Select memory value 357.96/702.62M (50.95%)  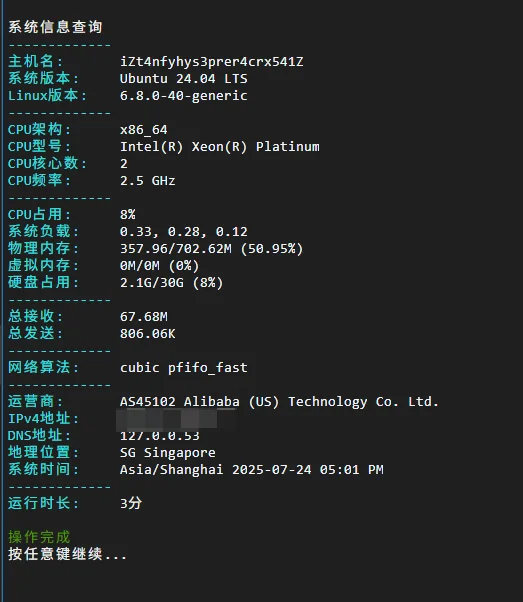(x=212, y=249)
